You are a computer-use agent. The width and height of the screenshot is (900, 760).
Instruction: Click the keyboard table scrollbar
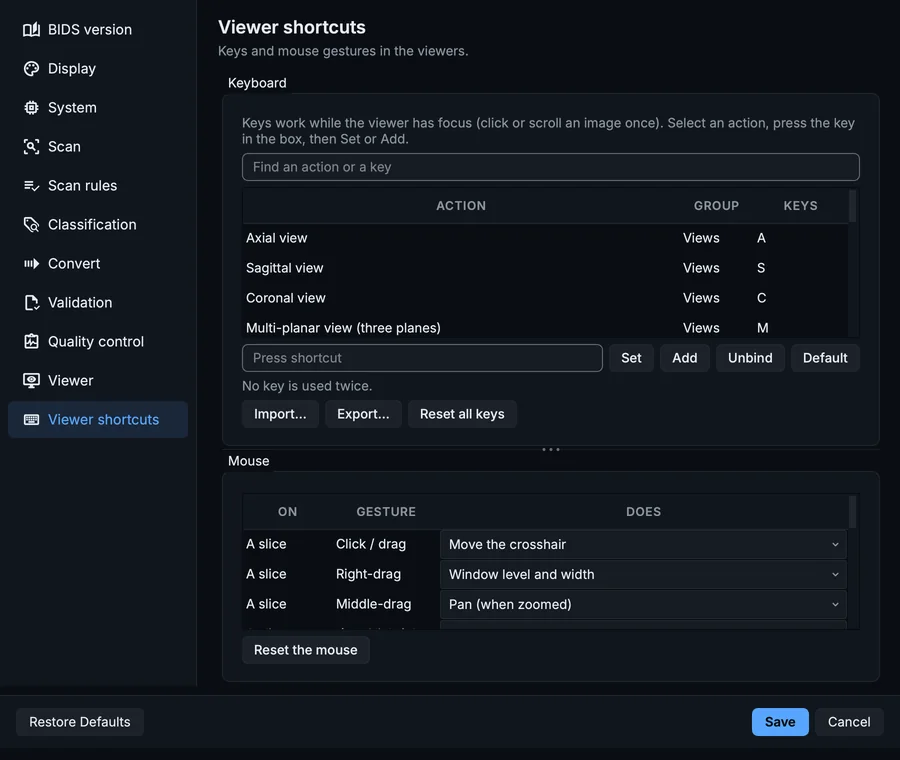point(853,206)
